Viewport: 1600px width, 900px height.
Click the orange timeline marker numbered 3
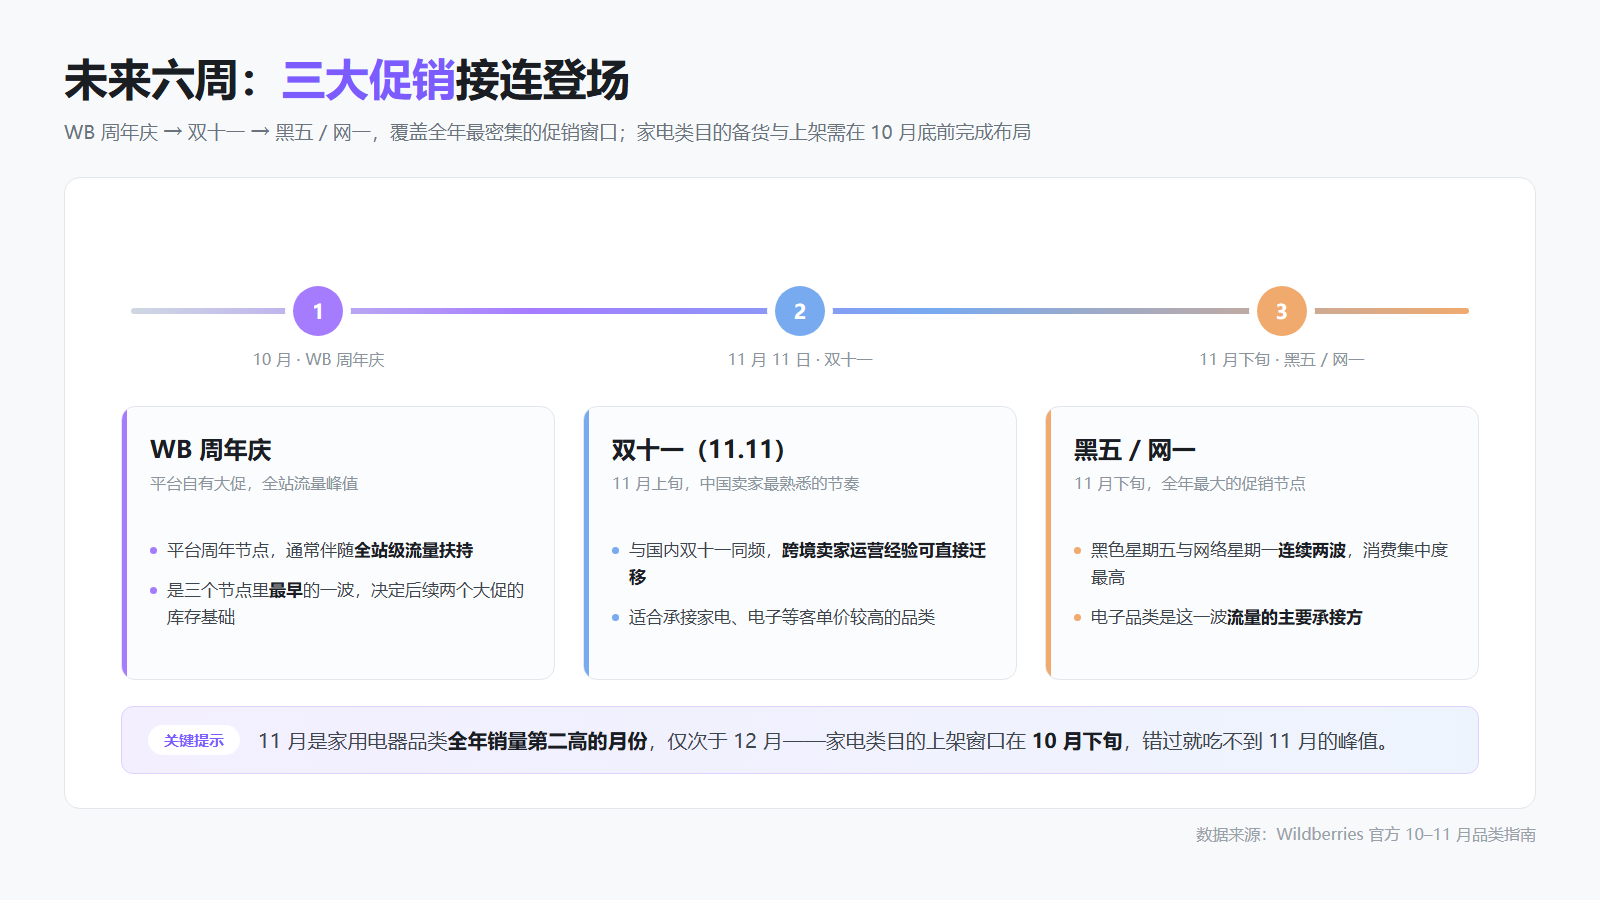1282,311
